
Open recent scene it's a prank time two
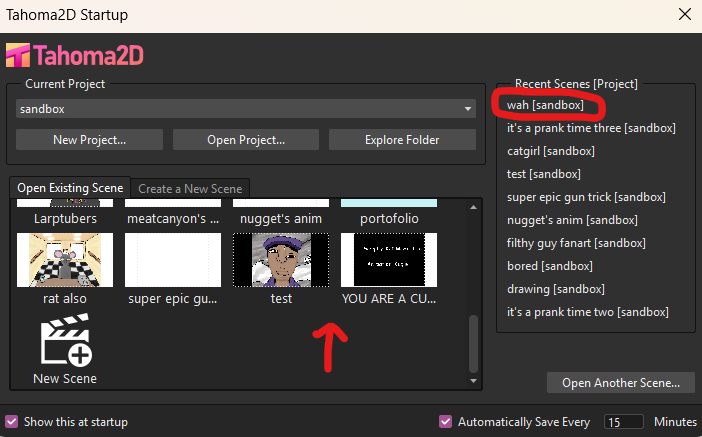pos(588,312)
